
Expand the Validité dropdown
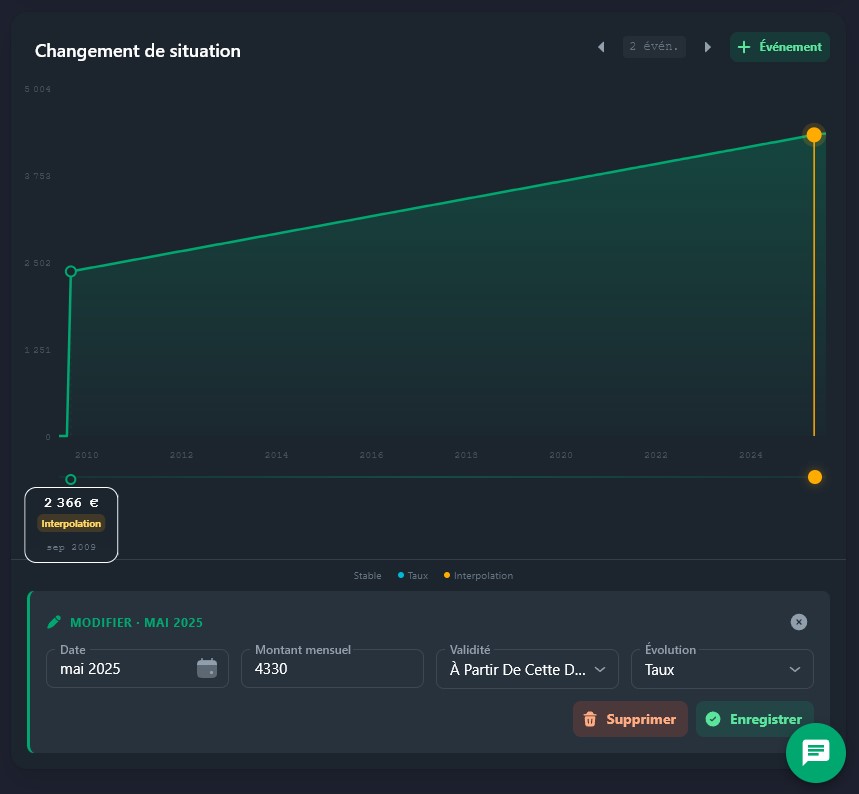(x=527, y=669)
